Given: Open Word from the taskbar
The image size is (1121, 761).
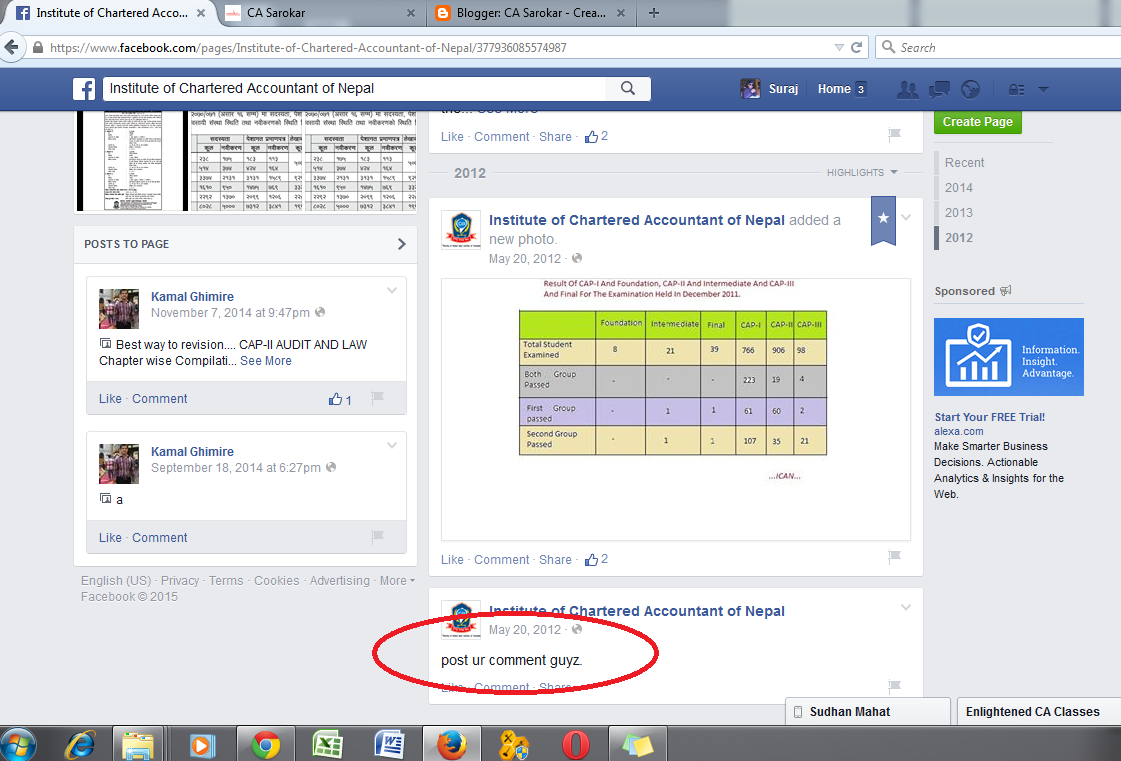Looking at the screenshot, I should pyautogui.click(x=389, y=745).
